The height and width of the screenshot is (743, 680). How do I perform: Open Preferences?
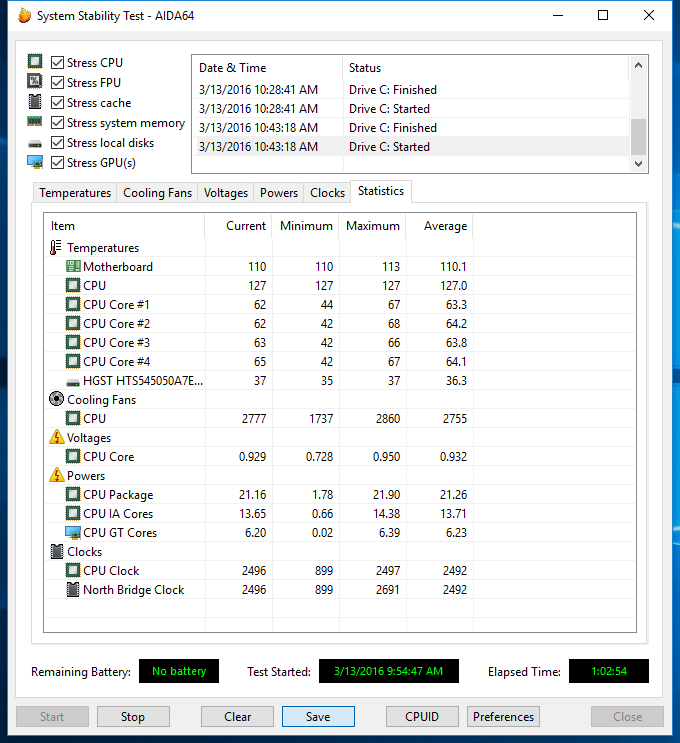[x=503, y=716]
